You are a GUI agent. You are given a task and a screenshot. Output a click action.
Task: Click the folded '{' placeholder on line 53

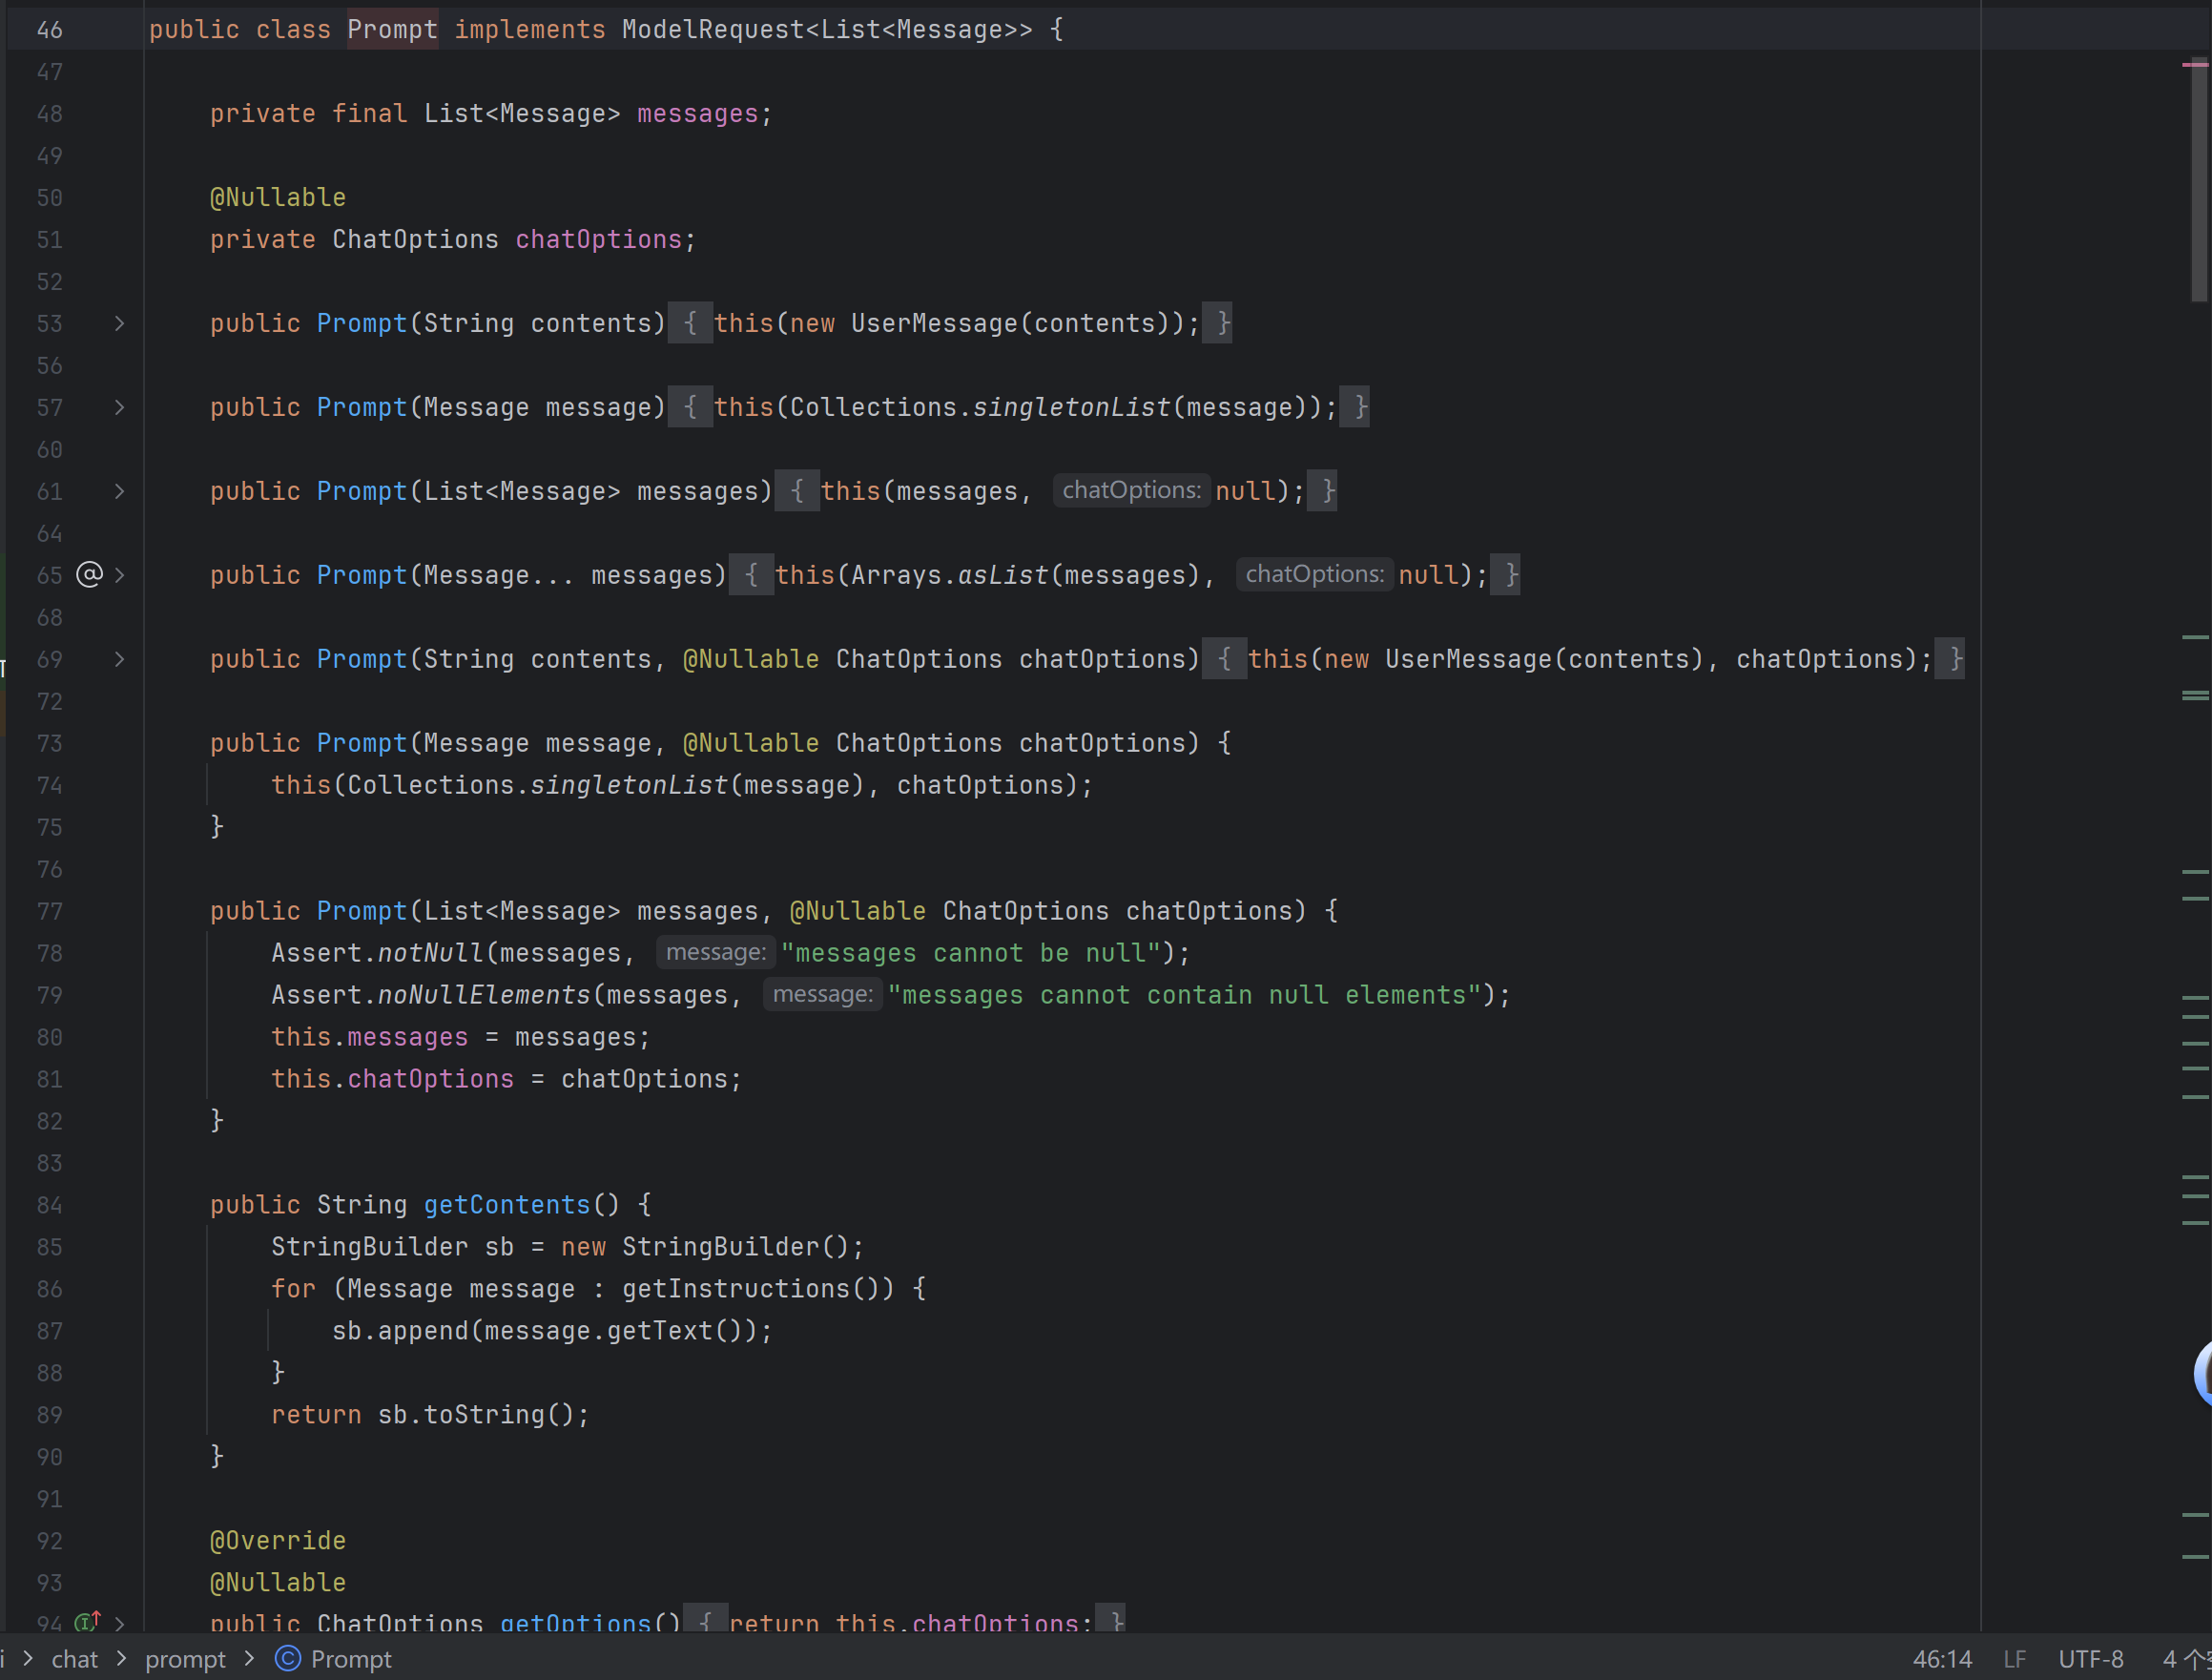pos(690,323)
